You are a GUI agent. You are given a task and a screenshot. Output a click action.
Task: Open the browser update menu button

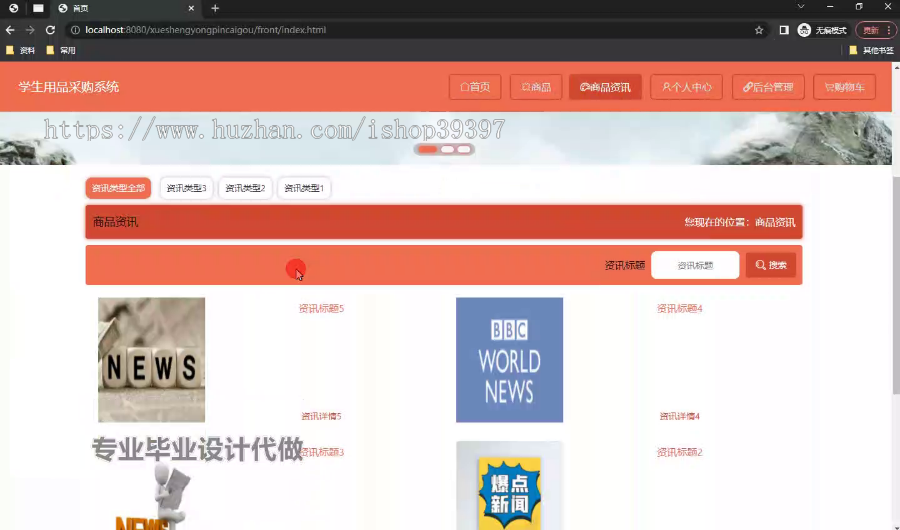click(x=876, y=30)
